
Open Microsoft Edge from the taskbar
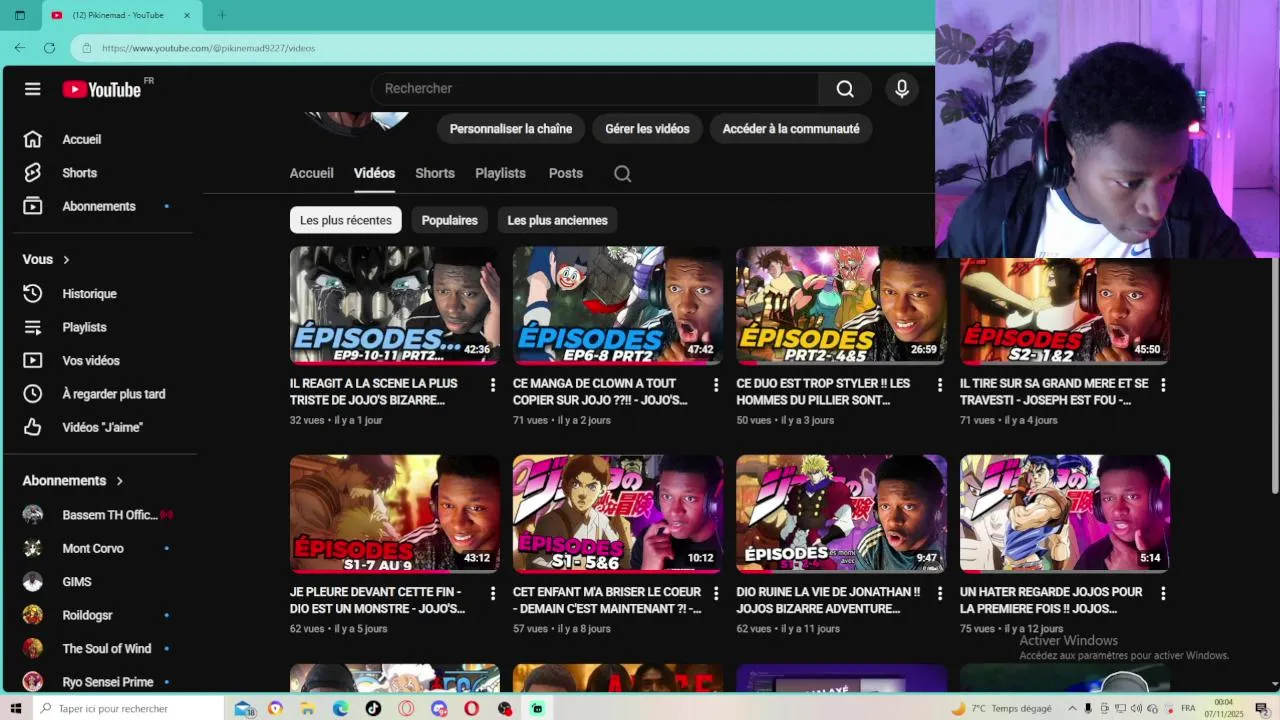point(340,708)
